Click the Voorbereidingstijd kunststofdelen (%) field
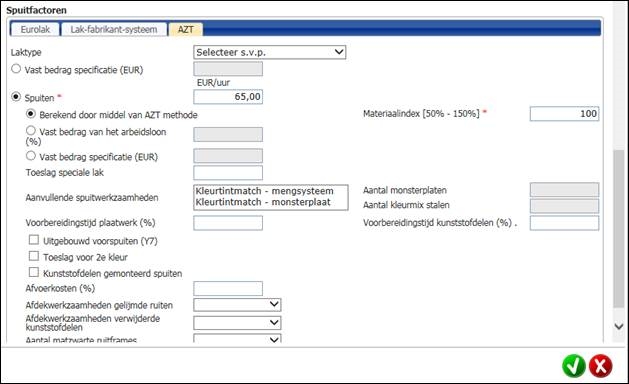This screenshot has height=384, width=629. coord(564,223)
